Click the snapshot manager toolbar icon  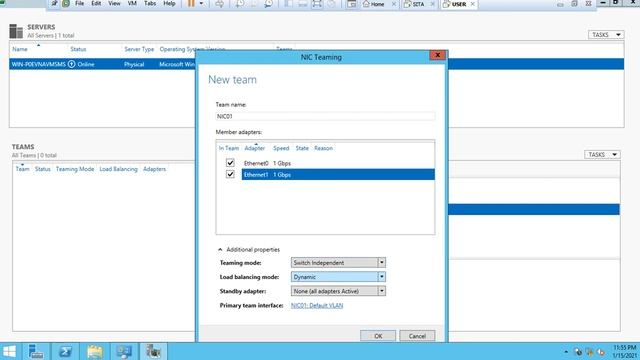click(x=268, y=4)
